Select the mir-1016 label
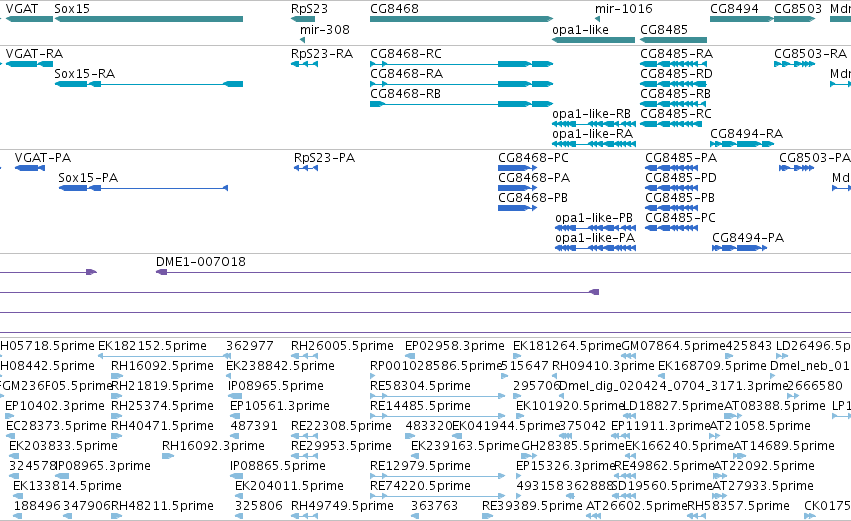Viewport: 851px width, 521px height. pyautogui.click(x=624, y=9)
